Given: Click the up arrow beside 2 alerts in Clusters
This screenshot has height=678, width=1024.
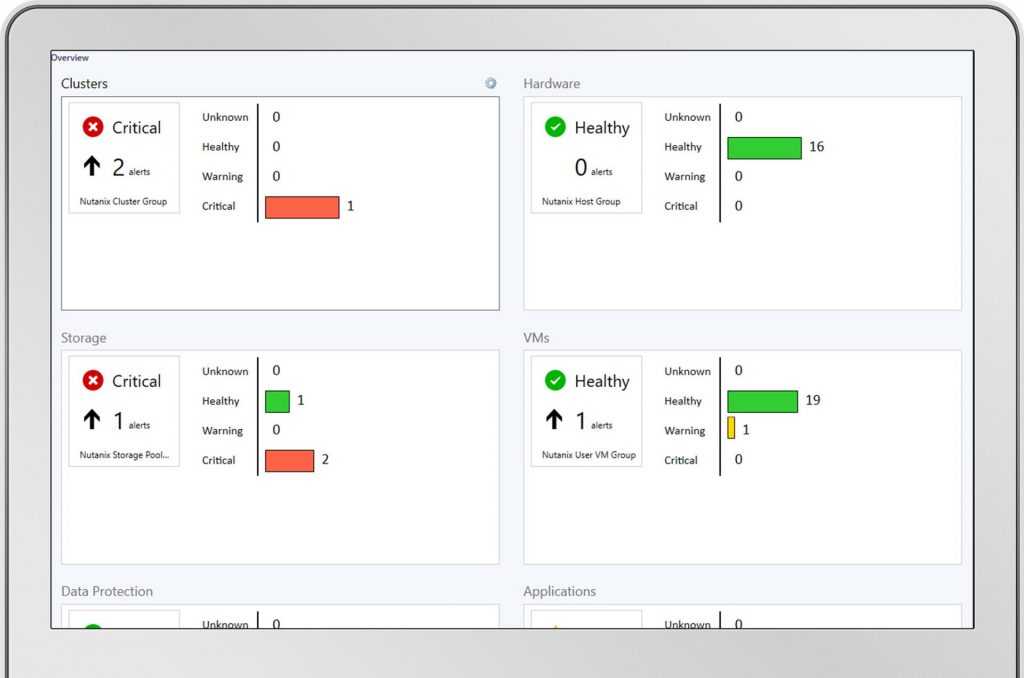Looking at the screenshot, I should pyautogui.click(x=92, y=166).
